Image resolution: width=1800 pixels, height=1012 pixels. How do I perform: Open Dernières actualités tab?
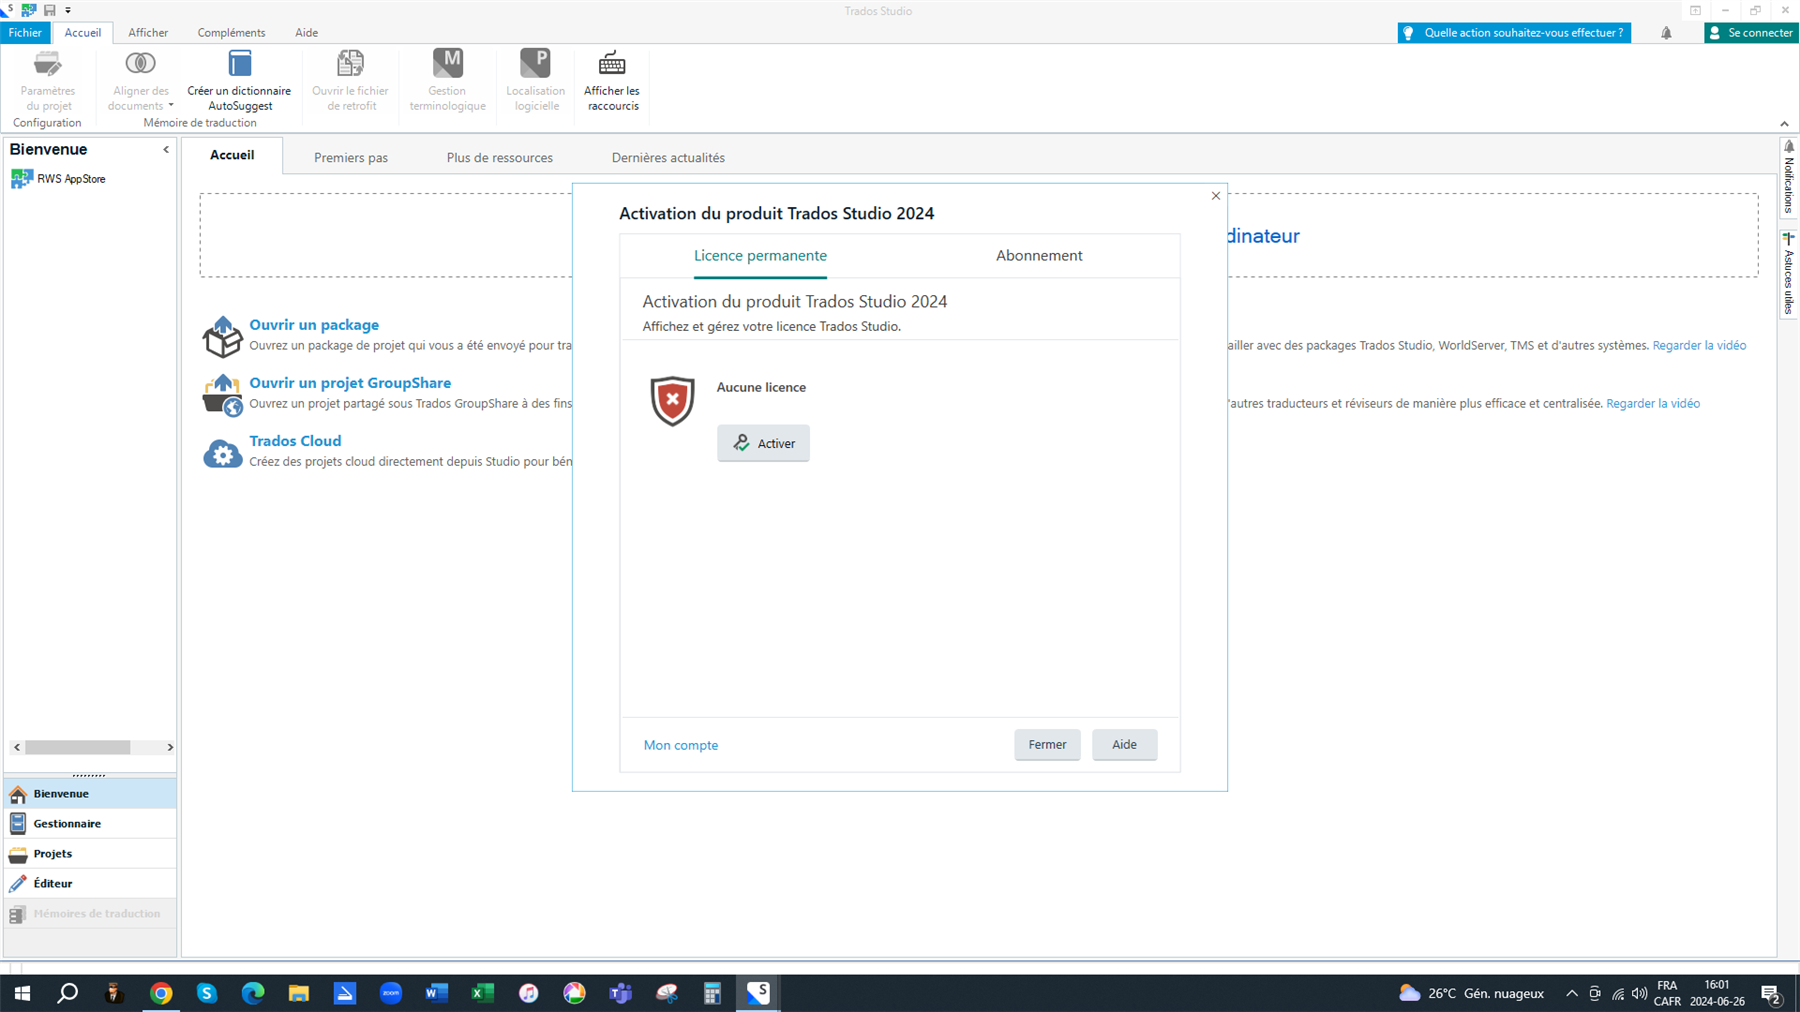[x=668, y=158]
